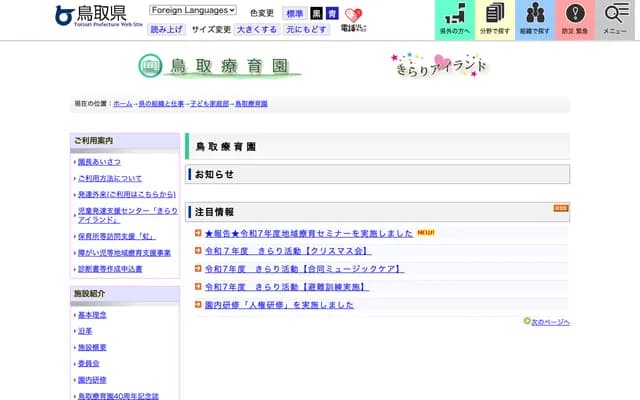Open 分野で探す icon in header
The height and width of the screenshot is (400, 640).
(x=495, y=19)
